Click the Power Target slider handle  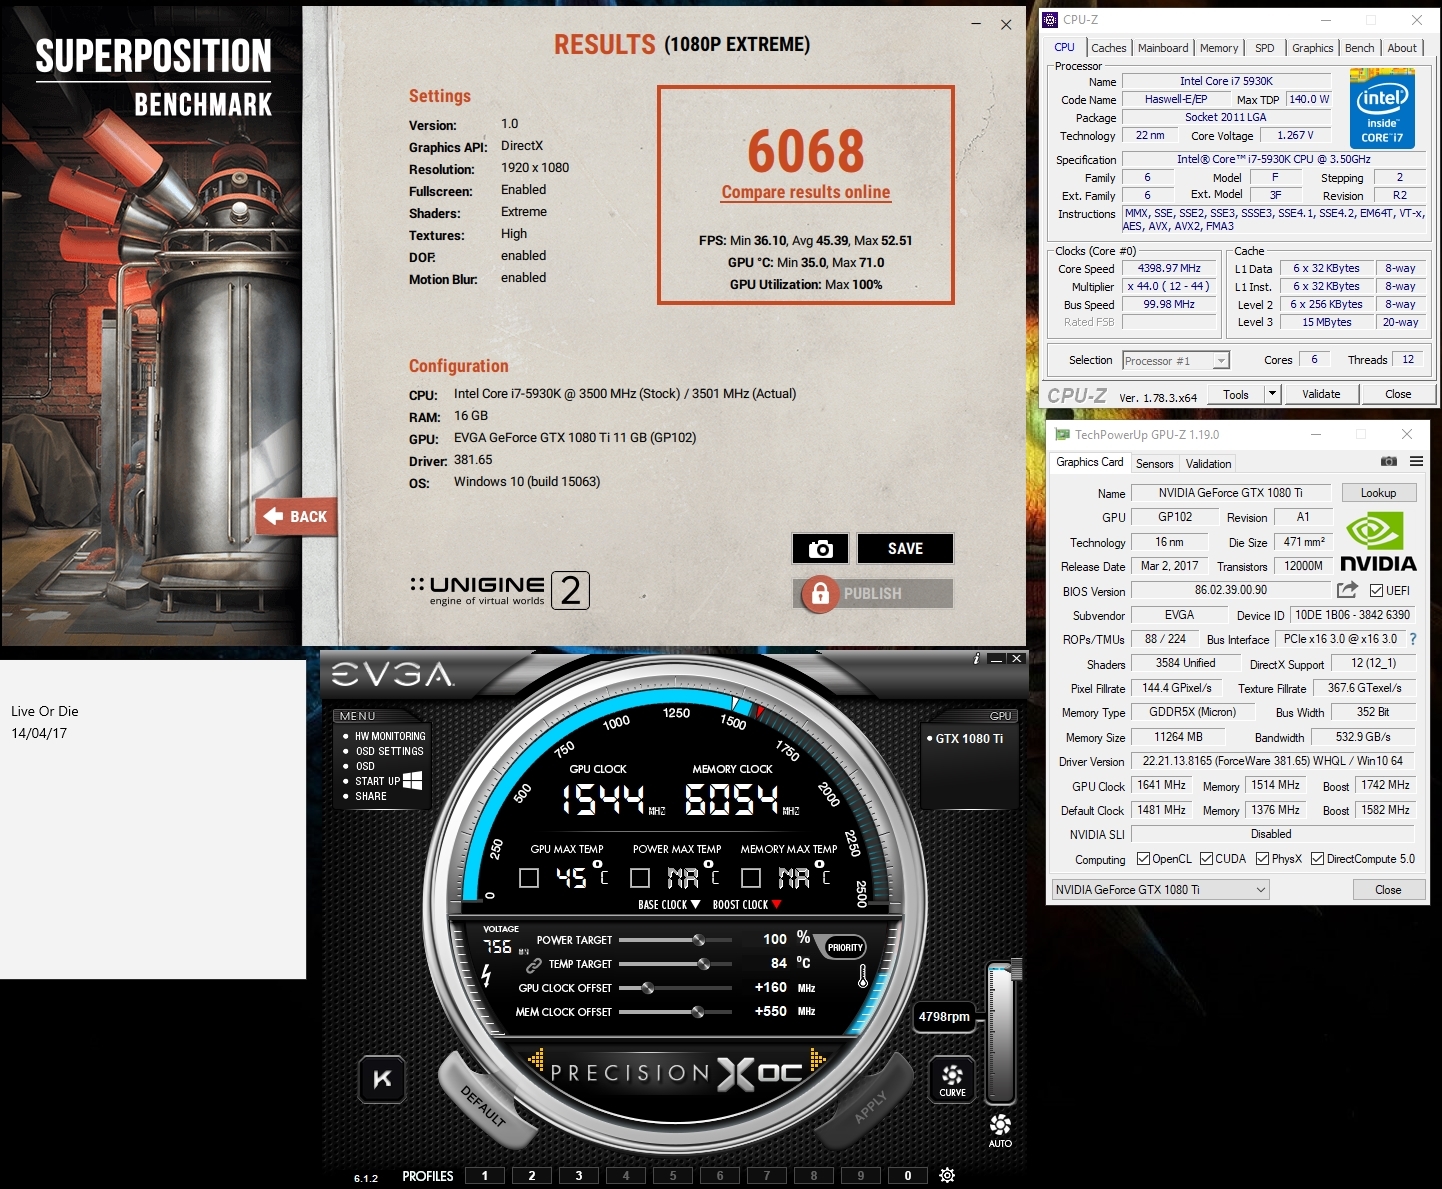pos(699,940)
